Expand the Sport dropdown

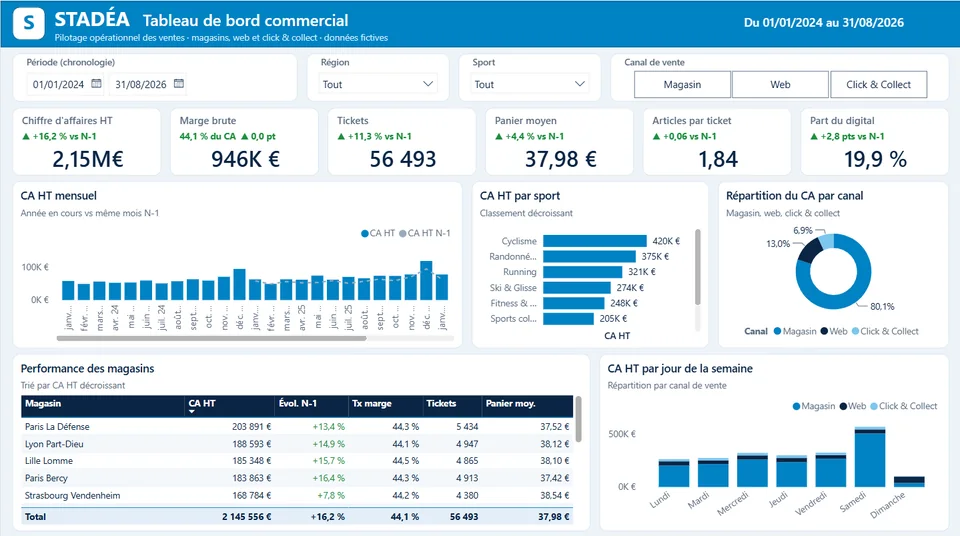(x=530, y=84)
